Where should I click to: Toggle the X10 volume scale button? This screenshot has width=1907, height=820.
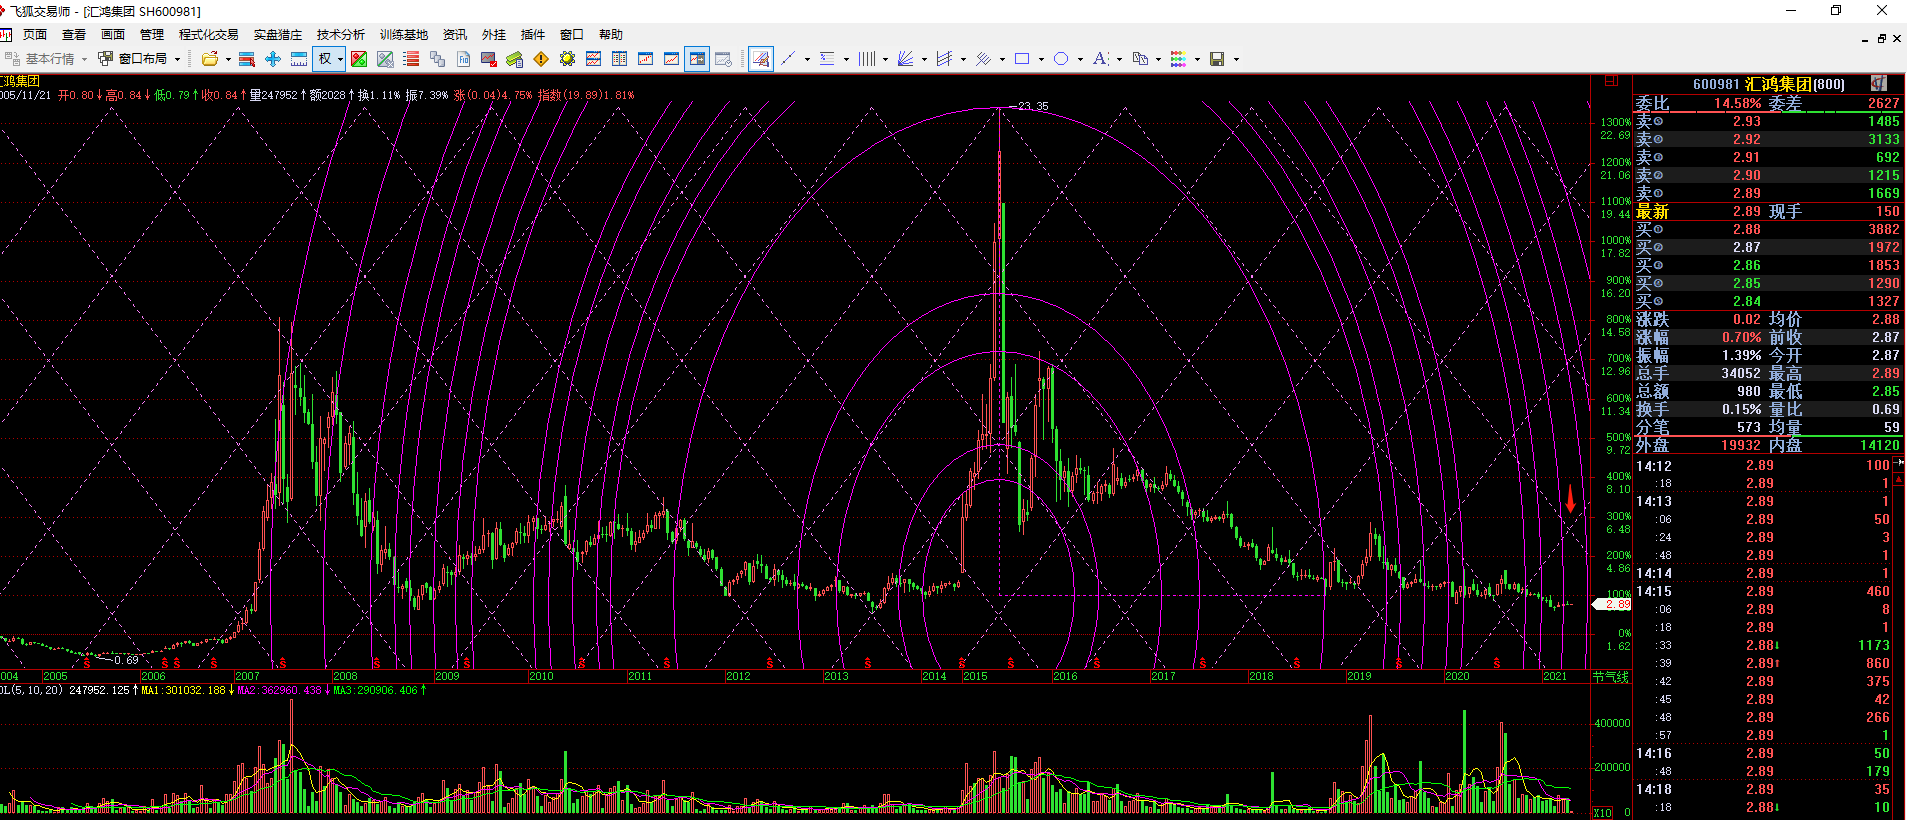pyautogui.click(x=1602, y=812)
